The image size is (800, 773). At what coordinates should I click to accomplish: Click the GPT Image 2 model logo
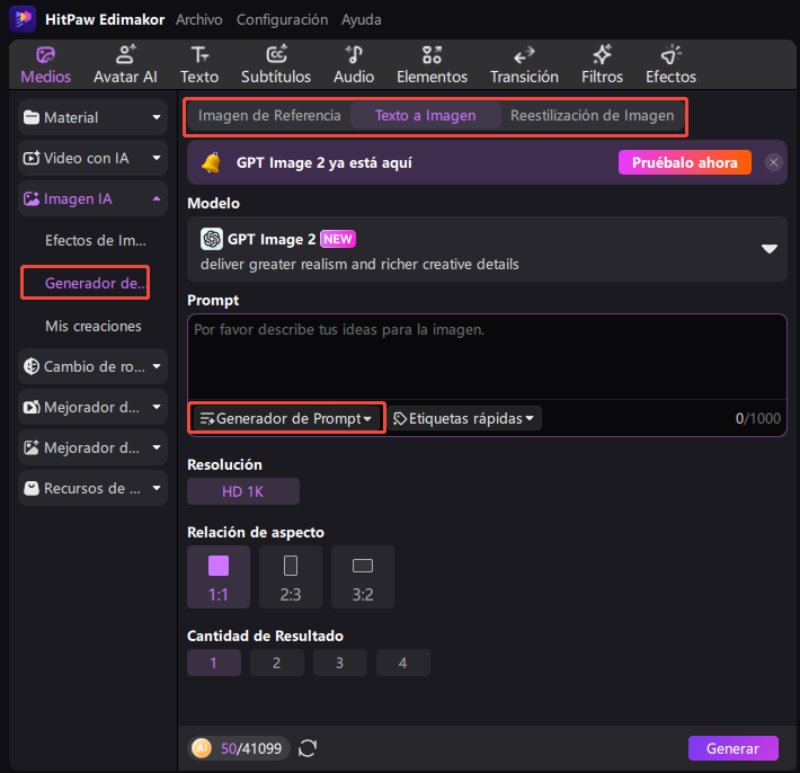211,239
